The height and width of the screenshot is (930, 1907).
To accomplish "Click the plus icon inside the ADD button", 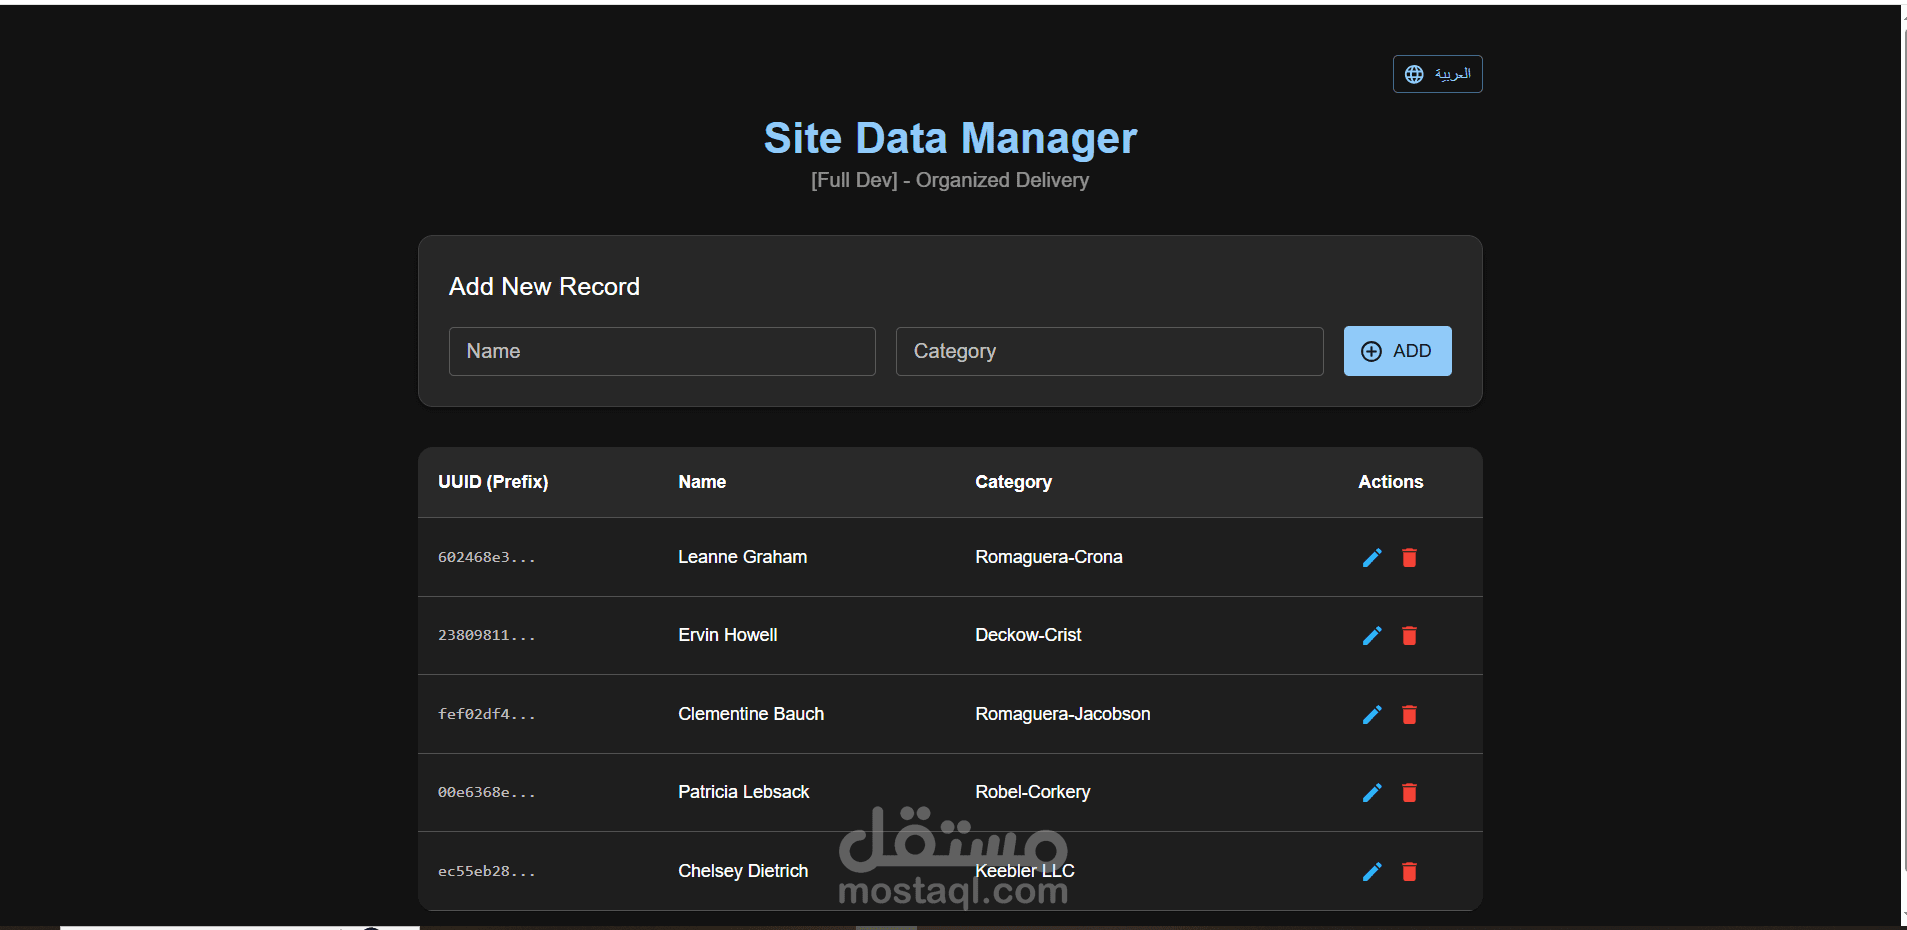I will pos(1373,351).
